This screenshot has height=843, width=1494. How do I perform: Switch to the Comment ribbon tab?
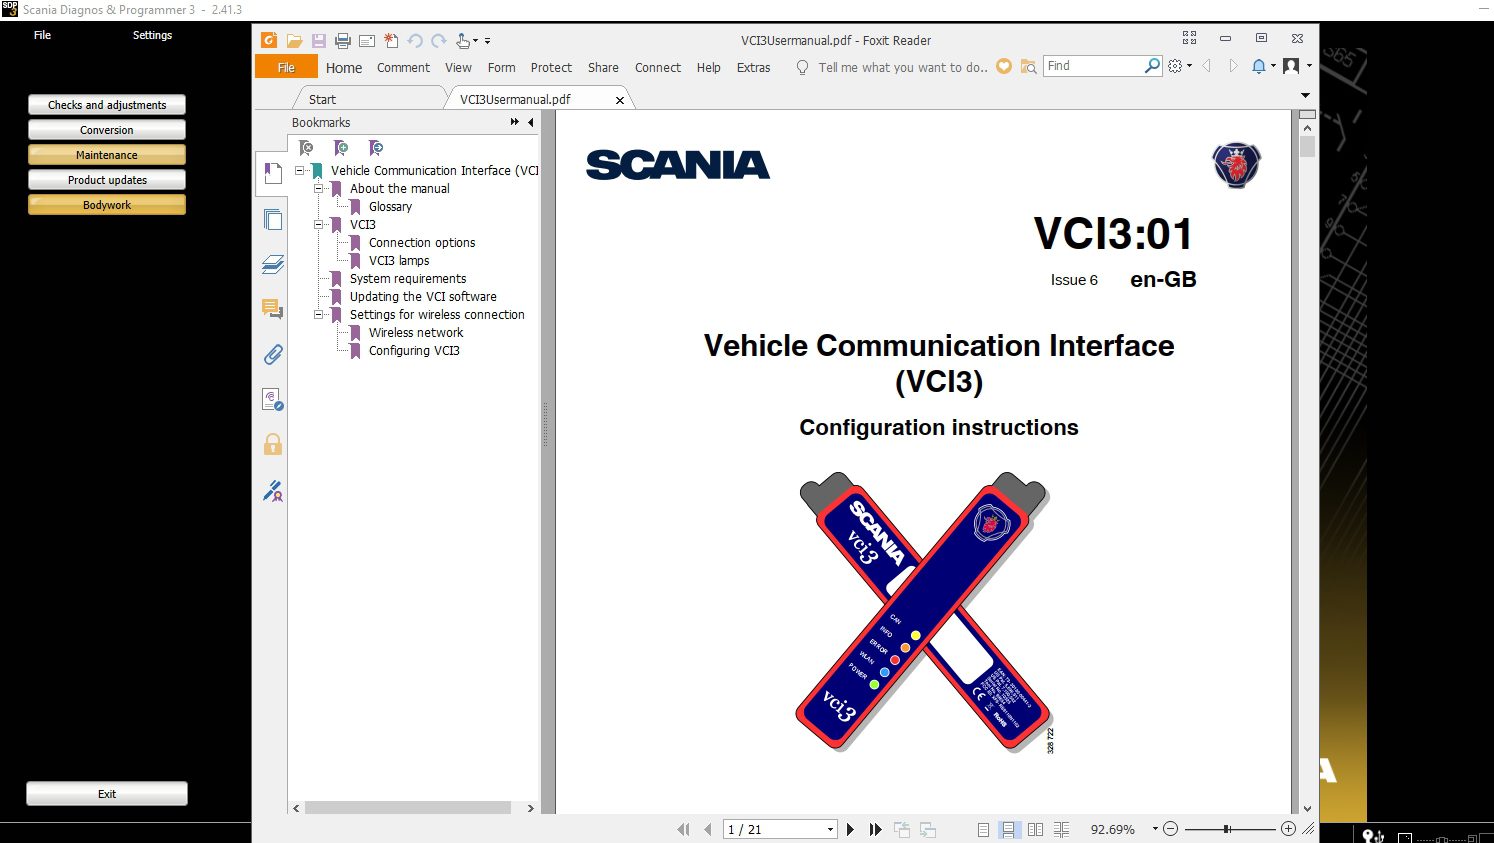[403, 67]
